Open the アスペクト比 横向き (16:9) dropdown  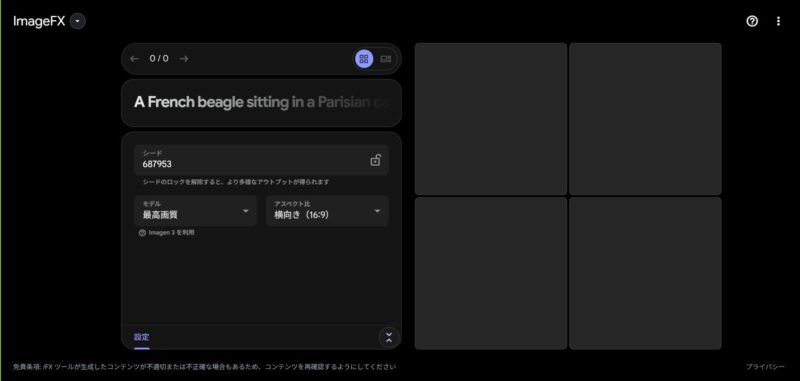(327, 211)
